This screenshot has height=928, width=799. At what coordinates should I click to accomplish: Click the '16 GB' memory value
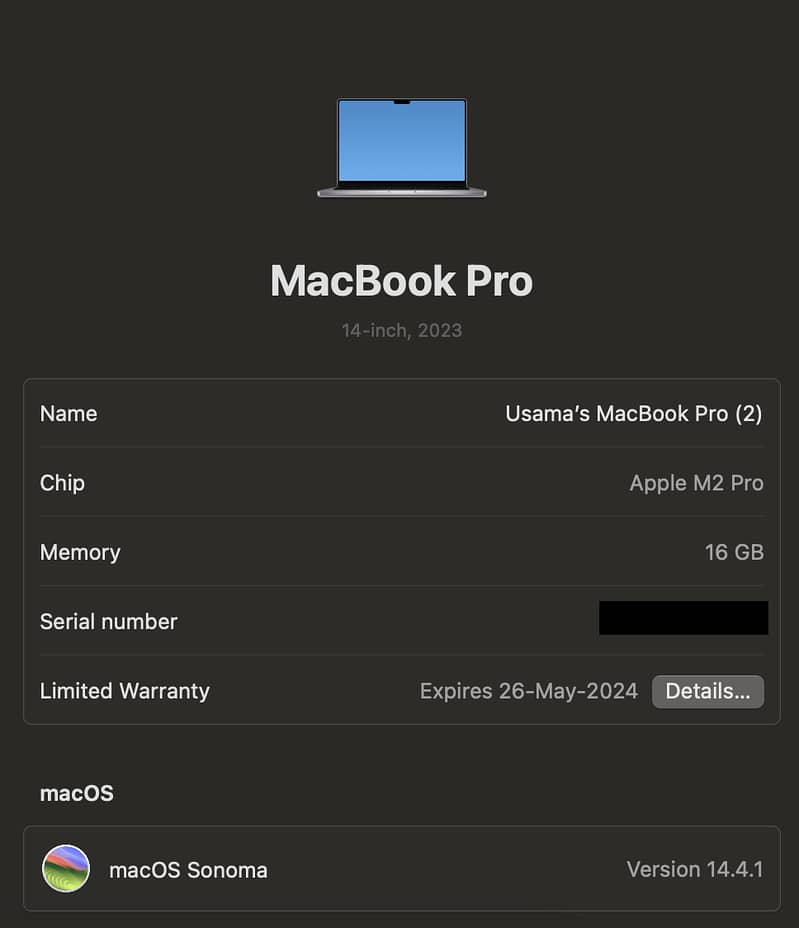tap(734, 552)
